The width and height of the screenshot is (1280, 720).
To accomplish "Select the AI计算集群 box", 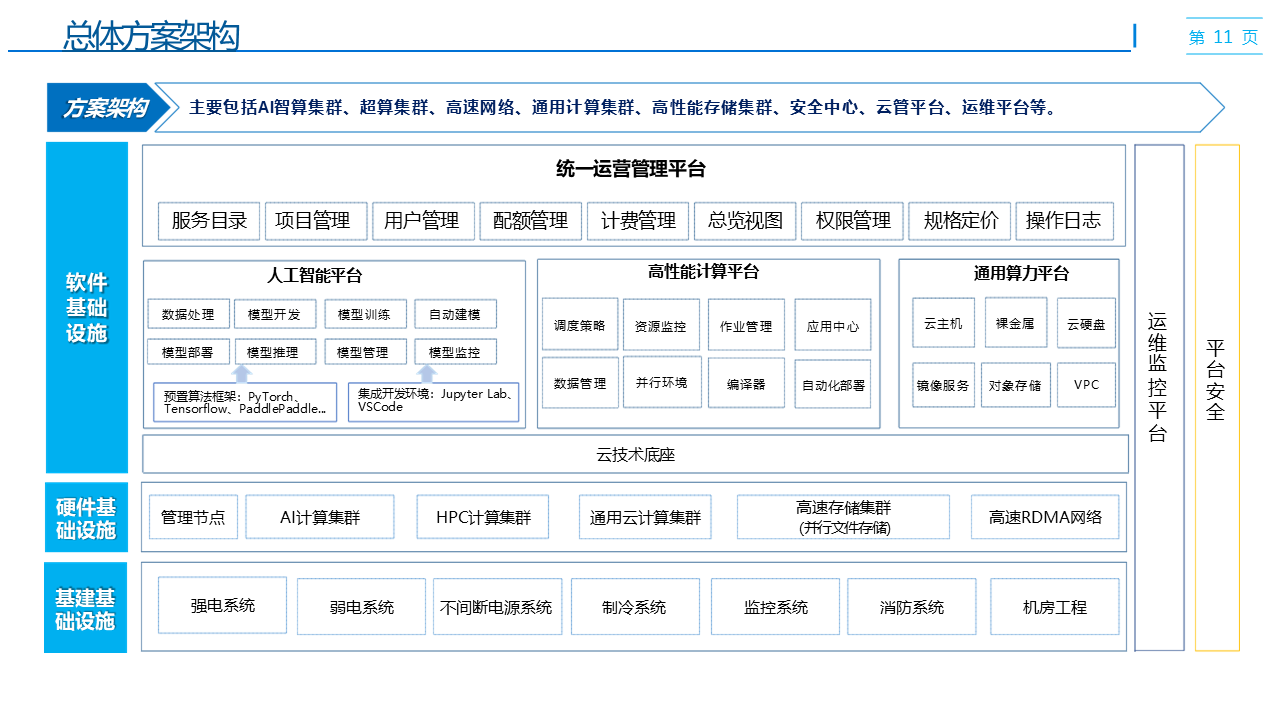I will (x=320, y=517).
